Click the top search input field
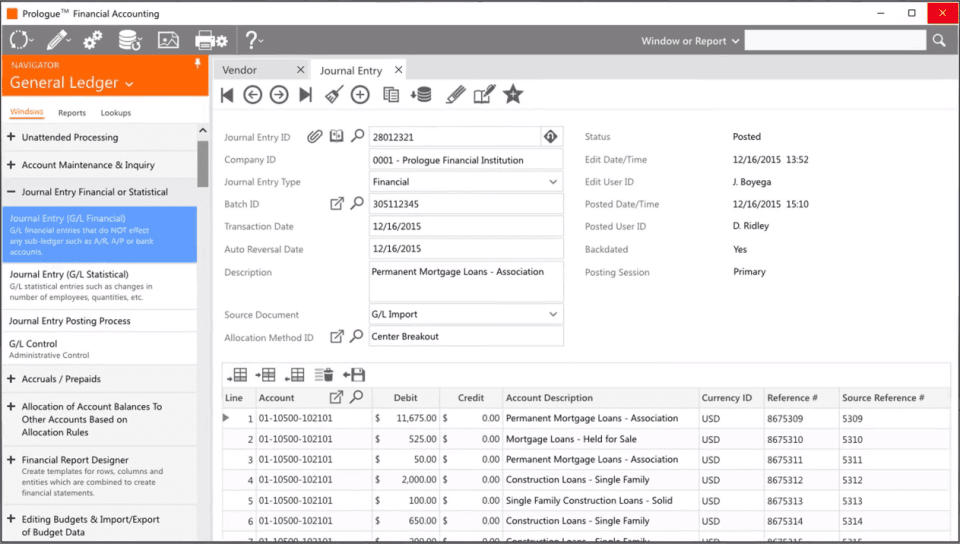Viewport: 960px width, 544px height. (x=835, y=40)
